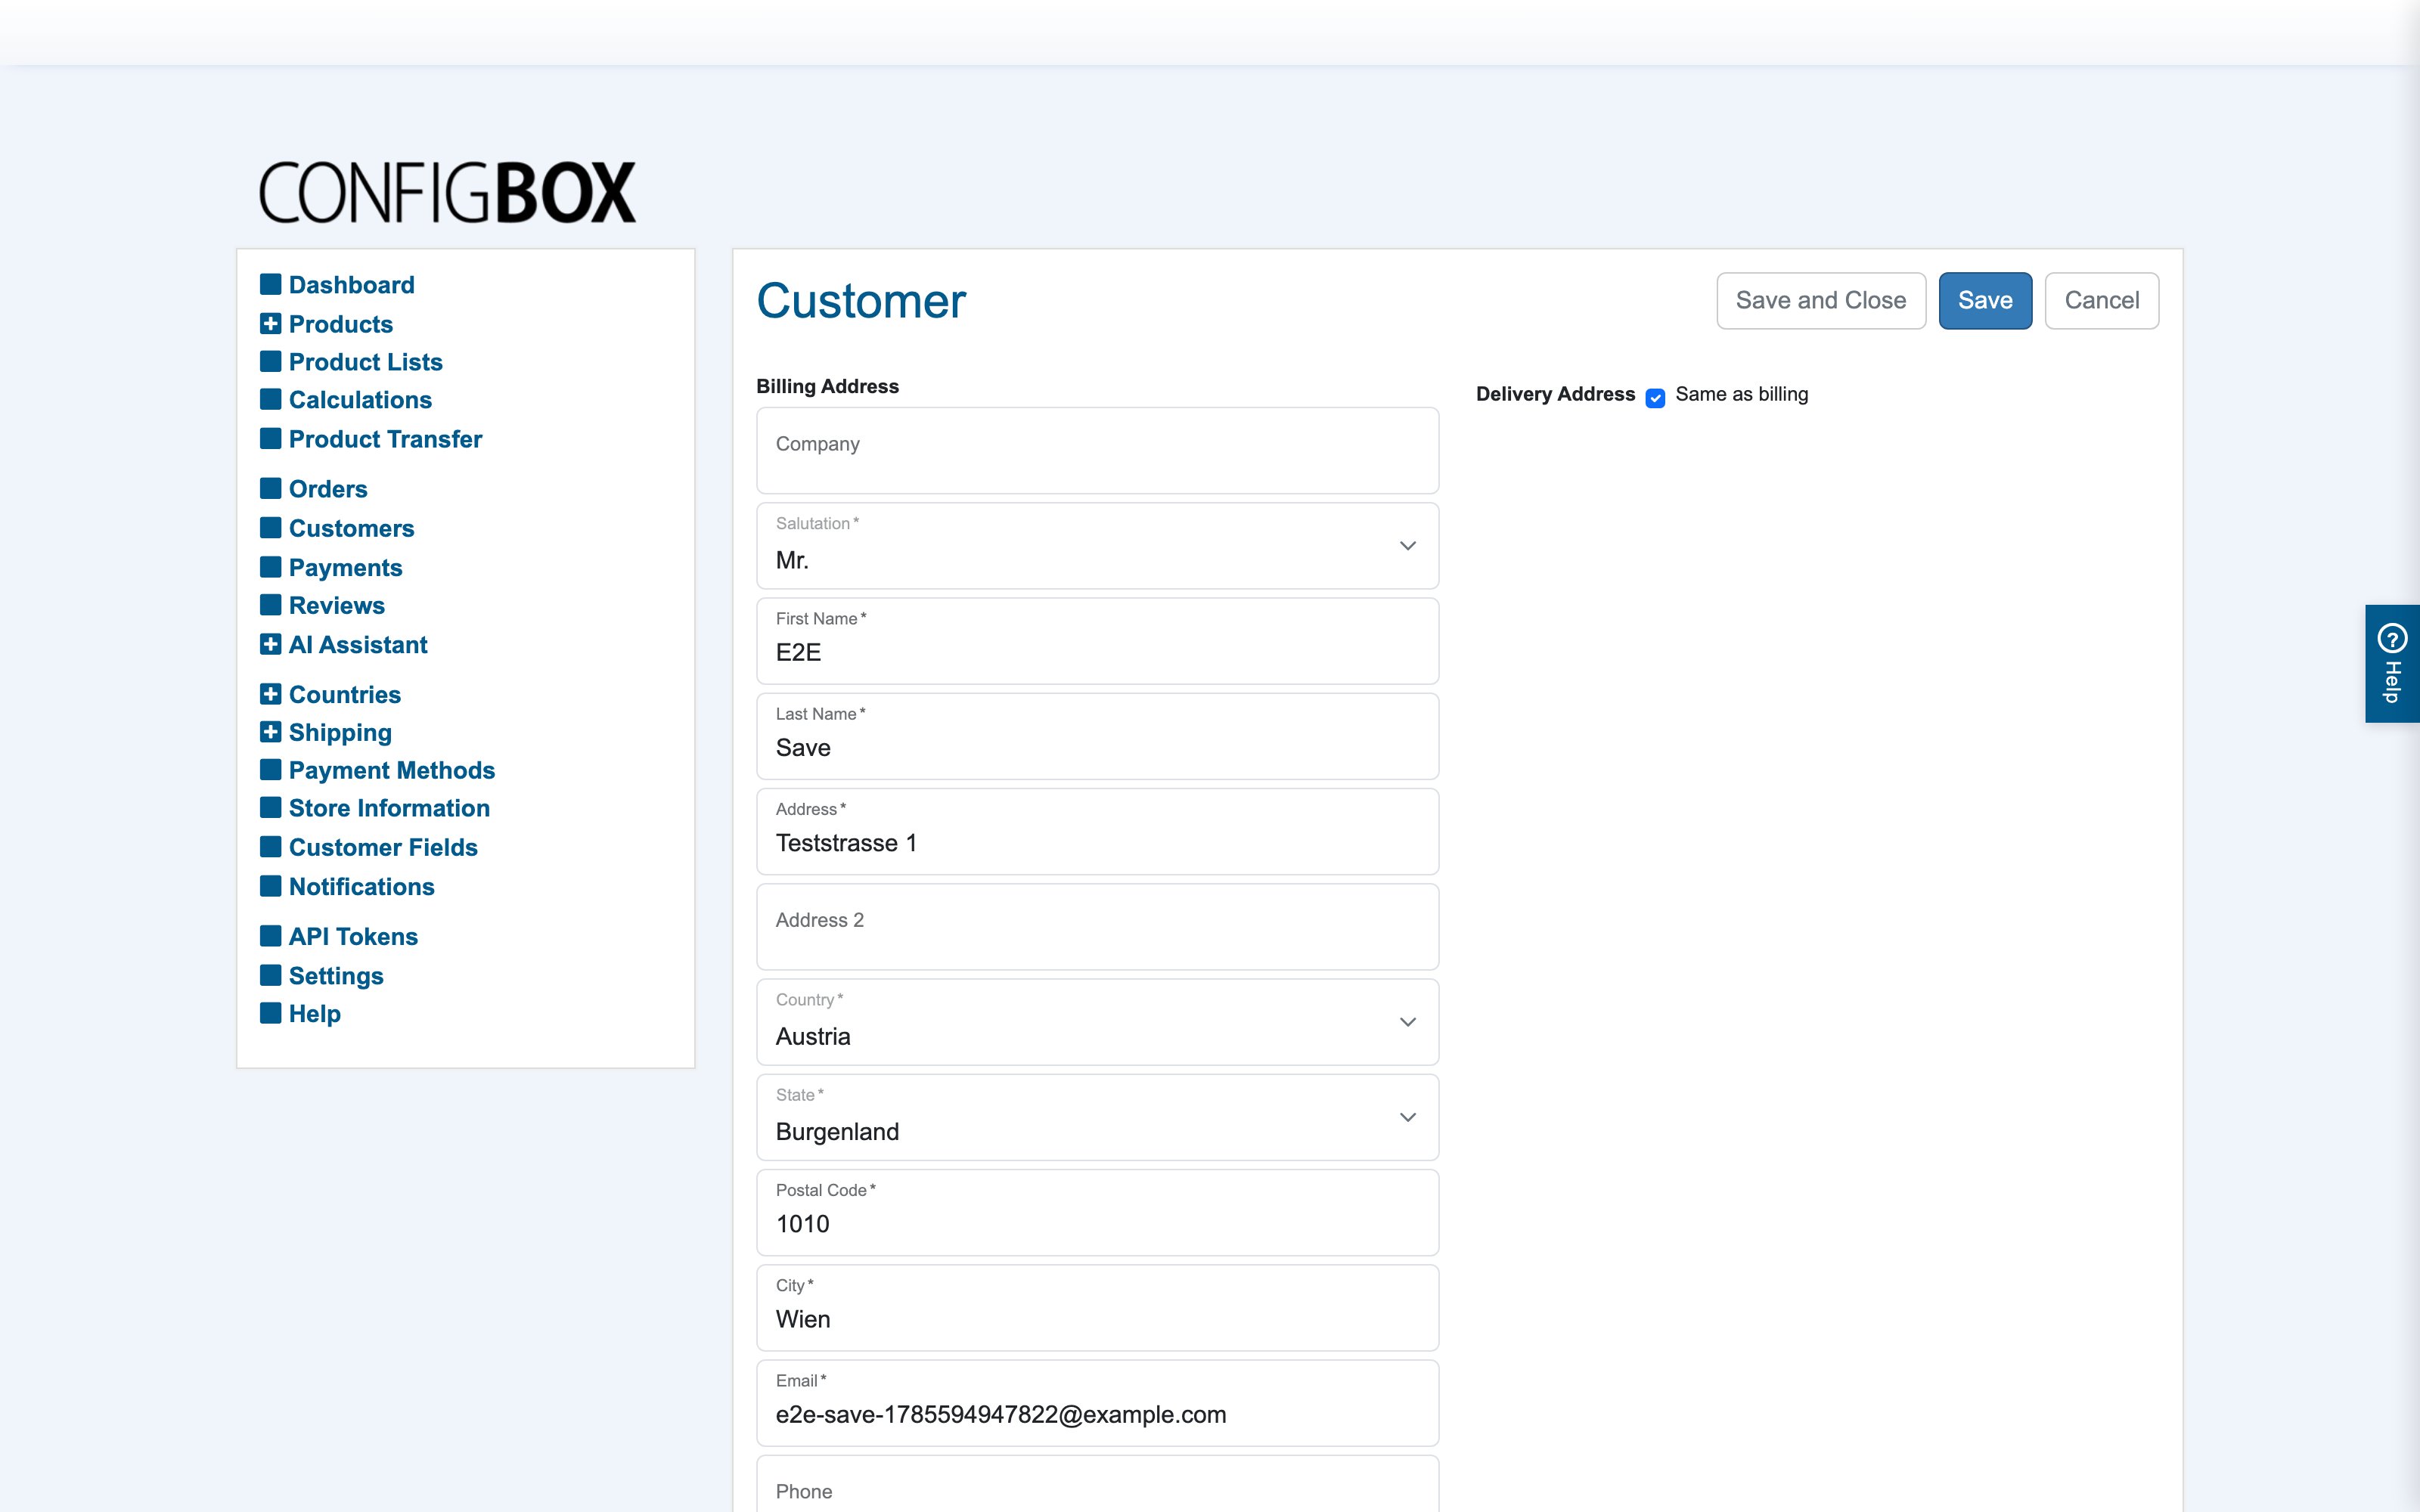
Task: Open API Tokens menu item
Action: (x=353, y=936)
